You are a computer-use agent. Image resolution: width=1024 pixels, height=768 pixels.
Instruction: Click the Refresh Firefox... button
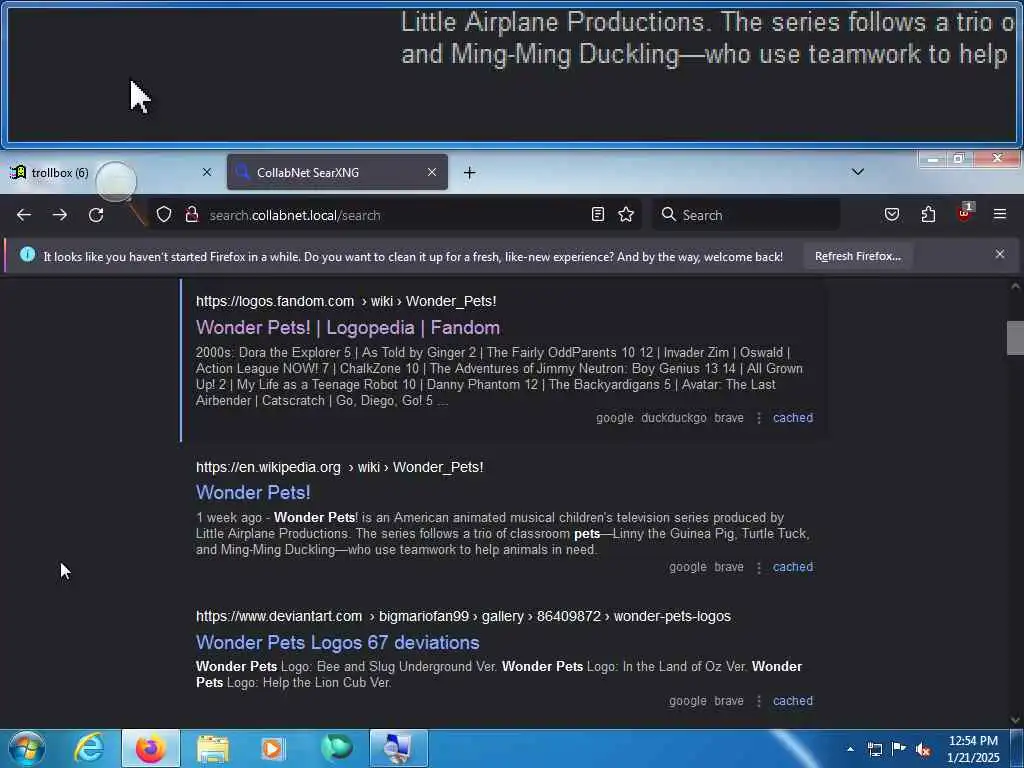(x=857, y=256)
